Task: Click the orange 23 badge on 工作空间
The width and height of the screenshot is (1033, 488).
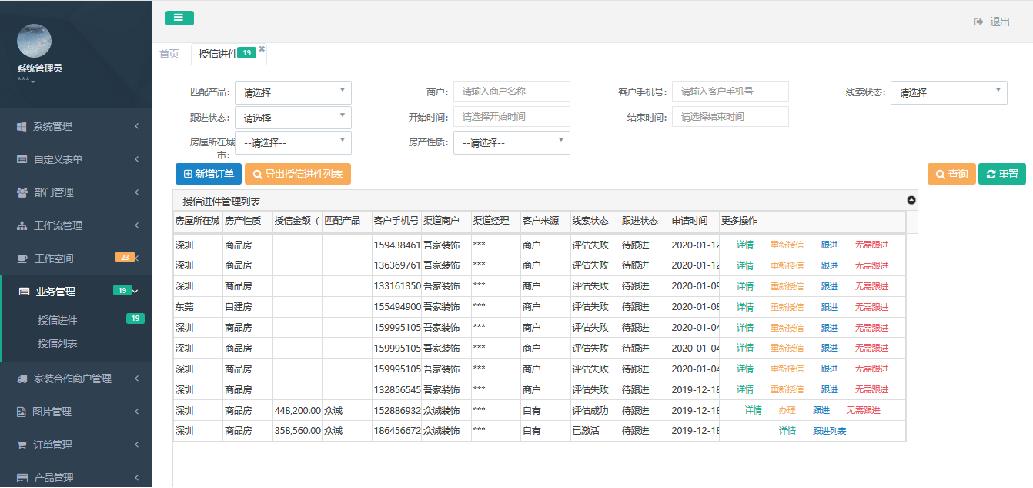Action: point(125,258)
